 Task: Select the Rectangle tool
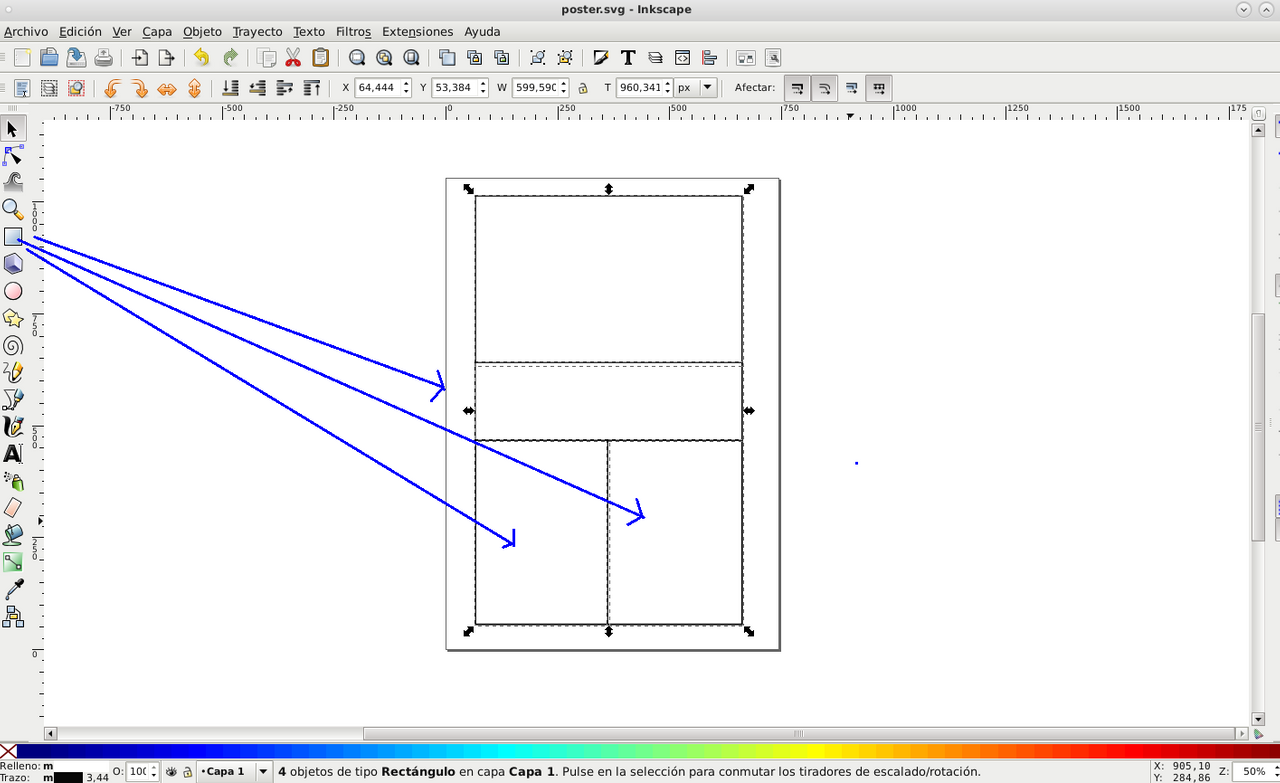[13, 236]
